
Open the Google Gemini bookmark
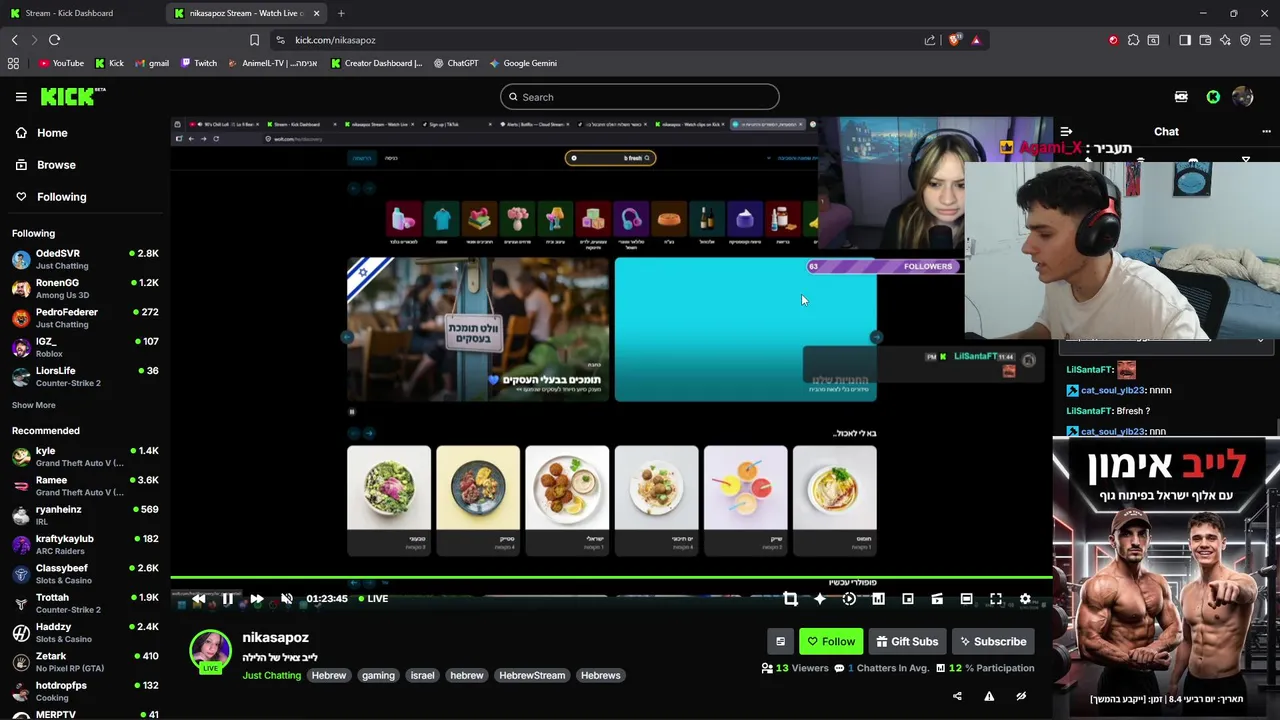click(523, 63)
